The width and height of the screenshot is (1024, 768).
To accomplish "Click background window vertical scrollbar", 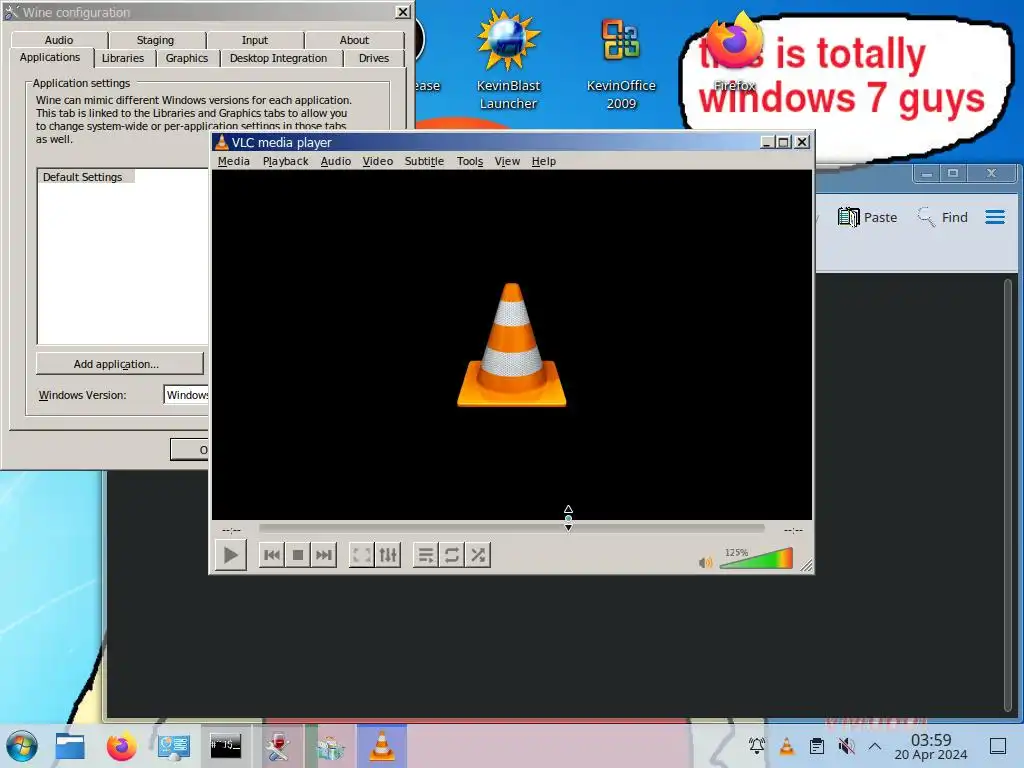I will tap(1008, 496).
